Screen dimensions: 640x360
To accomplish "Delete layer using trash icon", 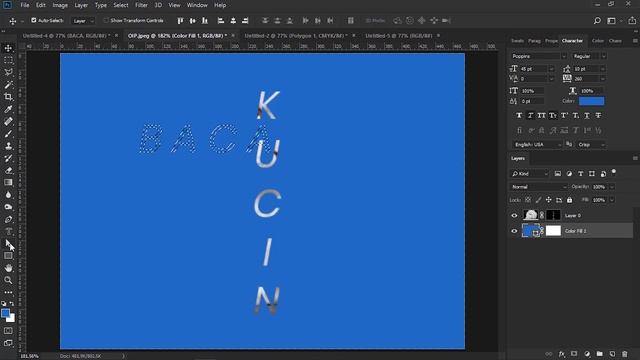I will coord(624,354).
